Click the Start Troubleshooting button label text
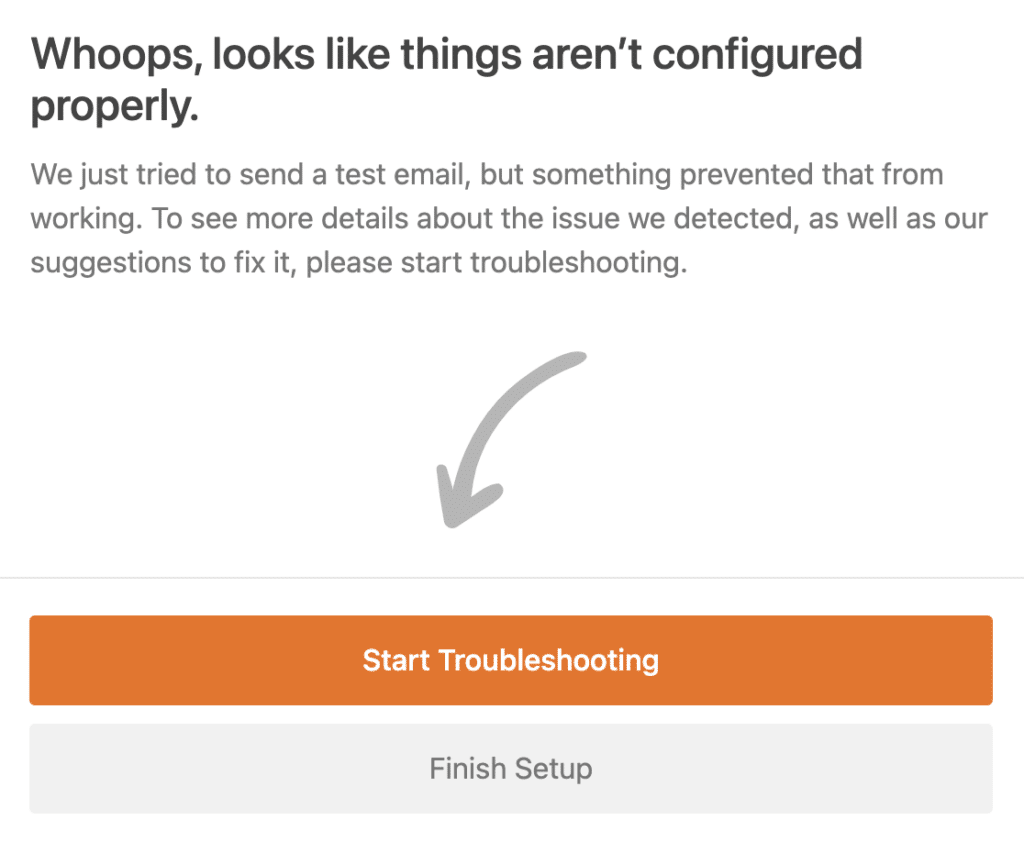The height and width of the screenshot is (842, 1024). [511, 660]
